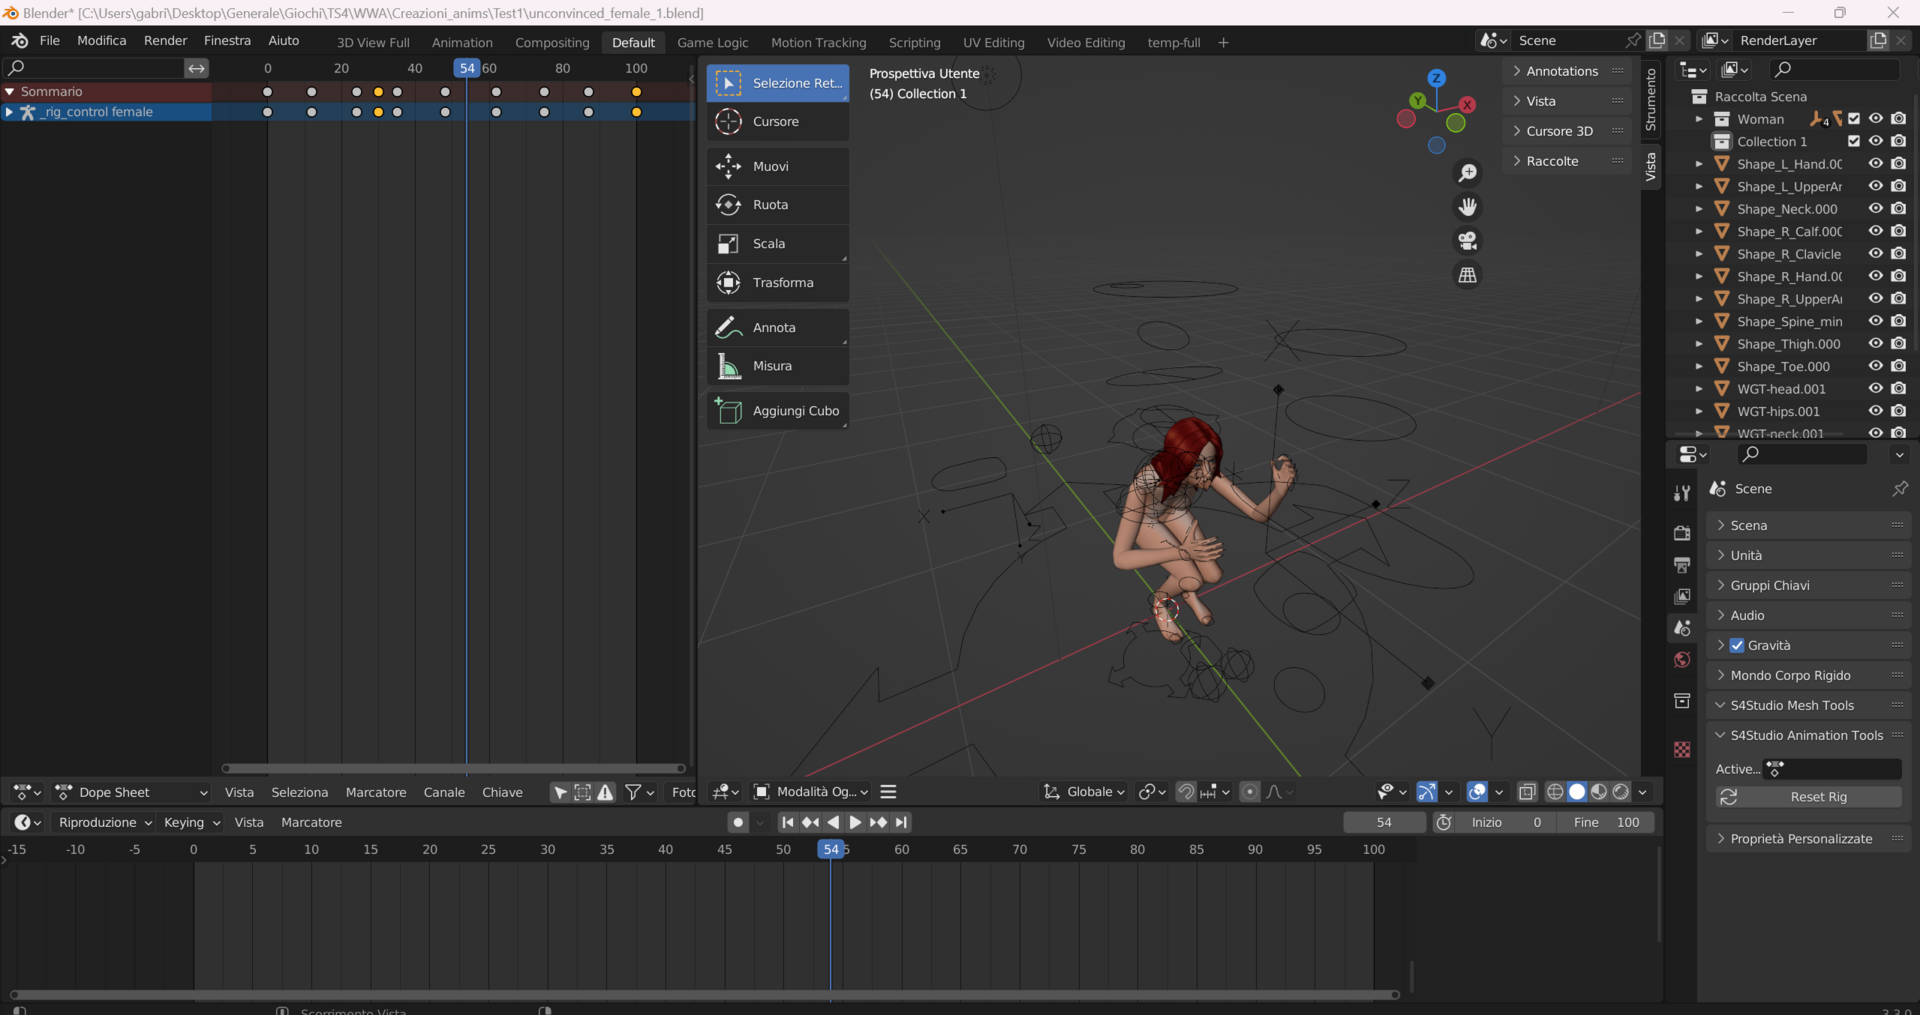The height and width of the screenshot is (1015, 1920).
Task: Uncheck the Collection 1 exclude checkbox
Action: pos(1854,141)
